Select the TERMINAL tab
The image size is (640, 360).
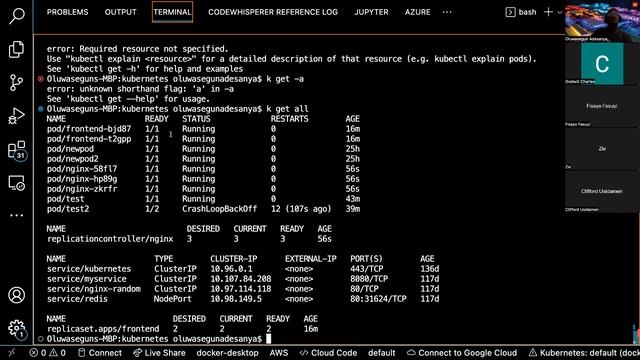coord(172,12)
